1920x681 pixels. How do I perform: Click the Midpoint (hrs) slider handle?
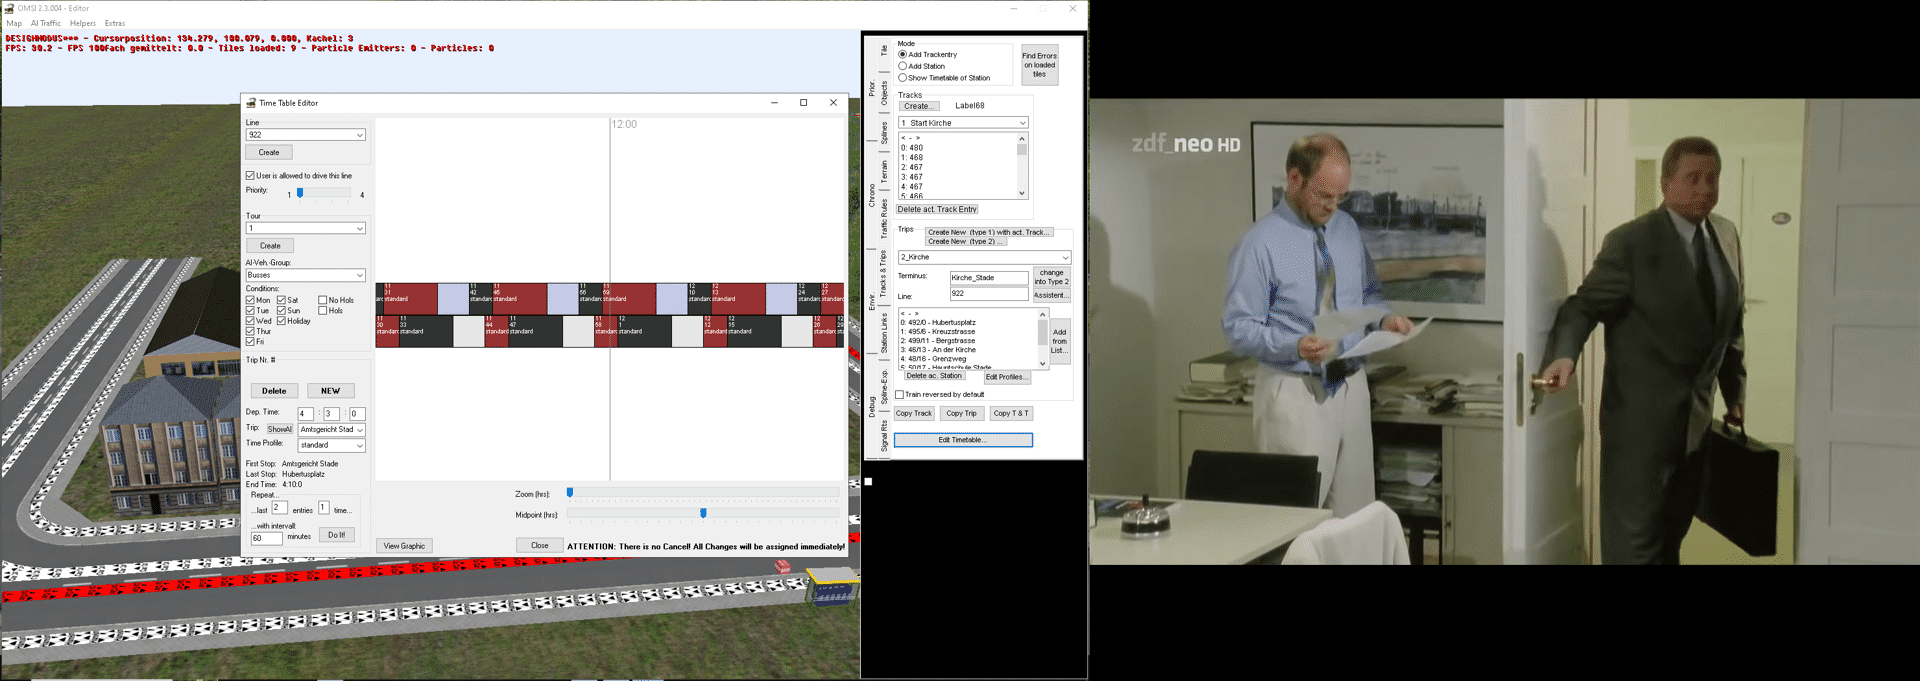(703, 513)
